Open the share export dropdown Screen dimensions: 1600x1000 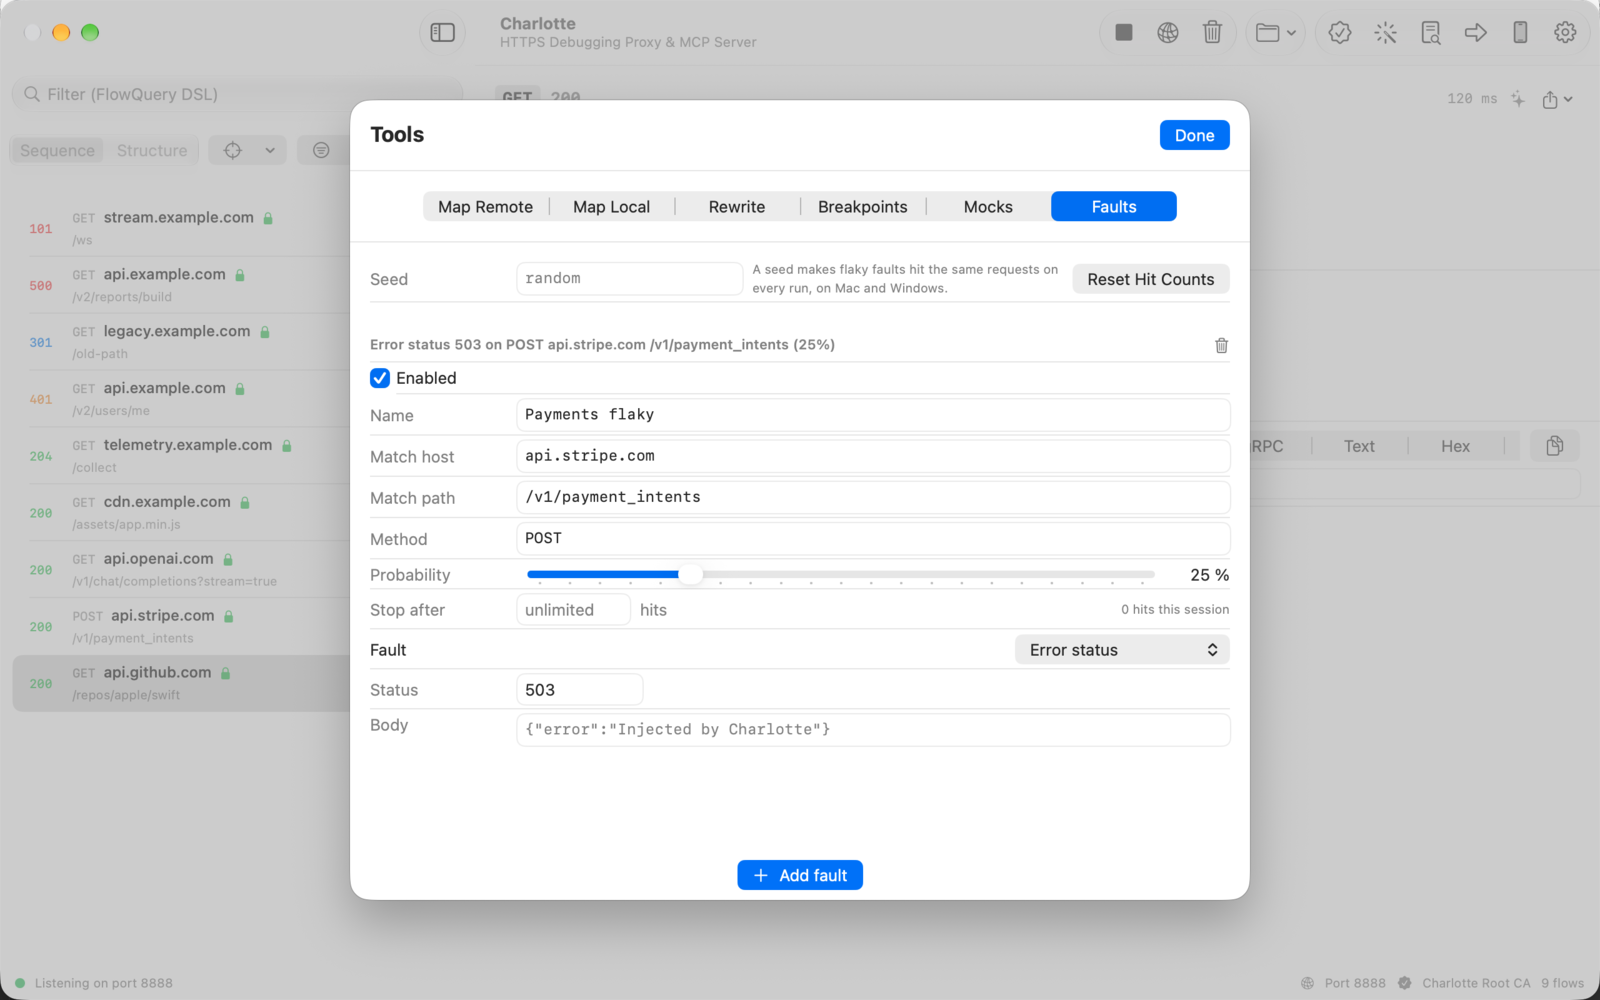pyautogui.click(x=1557, y=99)
